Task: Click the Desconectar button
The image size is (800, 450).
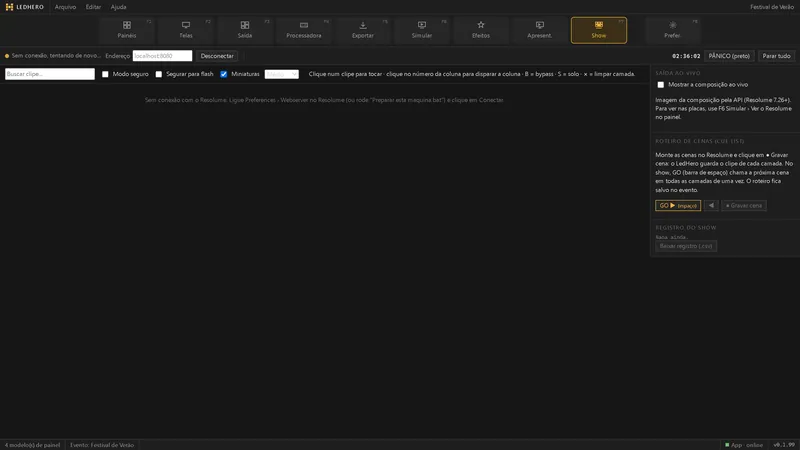Action: (x=217, y=56)
